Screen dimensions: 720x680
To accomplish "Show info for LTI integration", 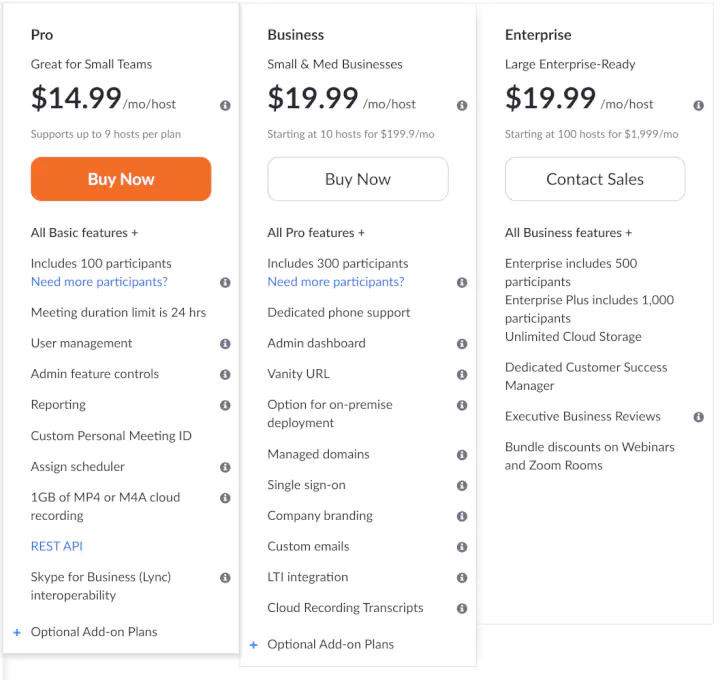I will [462, 578].
